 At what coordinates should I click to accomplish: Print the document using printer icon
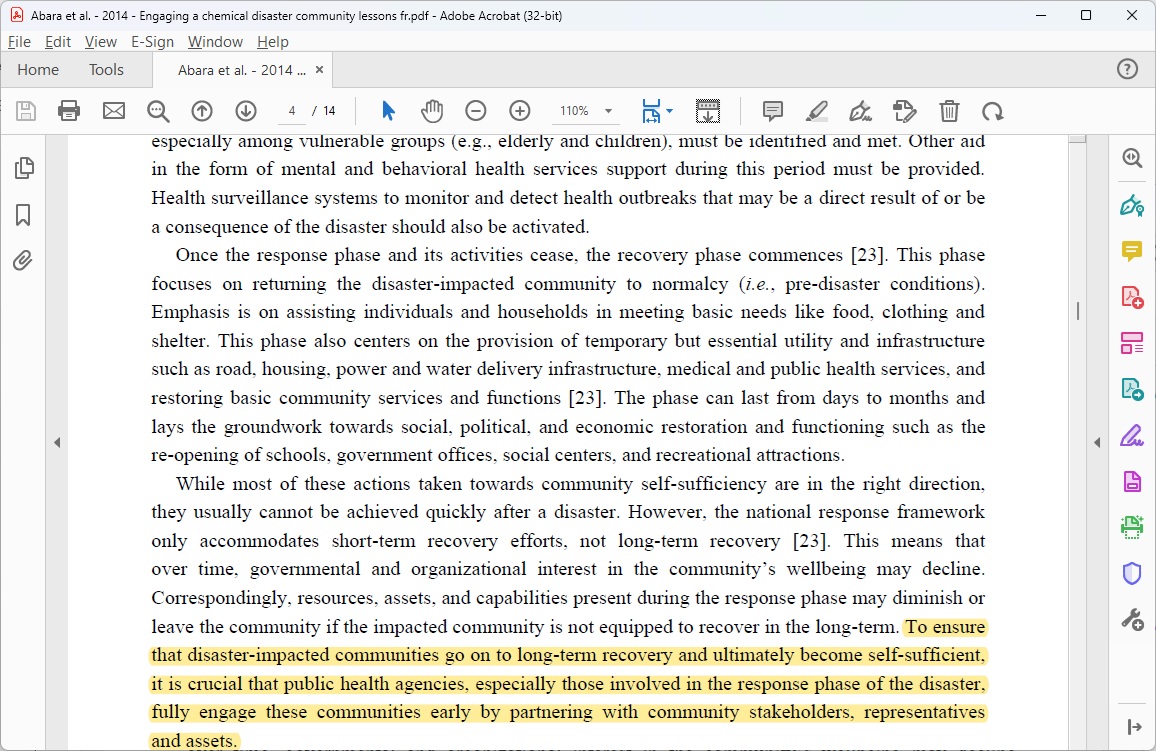[x=69, y=111]
